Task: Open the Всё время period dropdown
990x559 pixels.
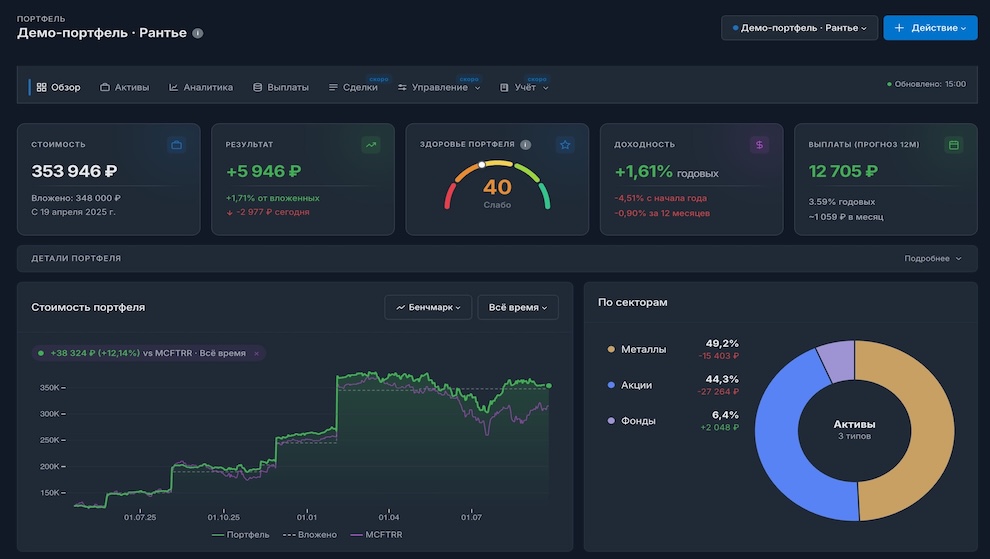Action: click(518, 308)
